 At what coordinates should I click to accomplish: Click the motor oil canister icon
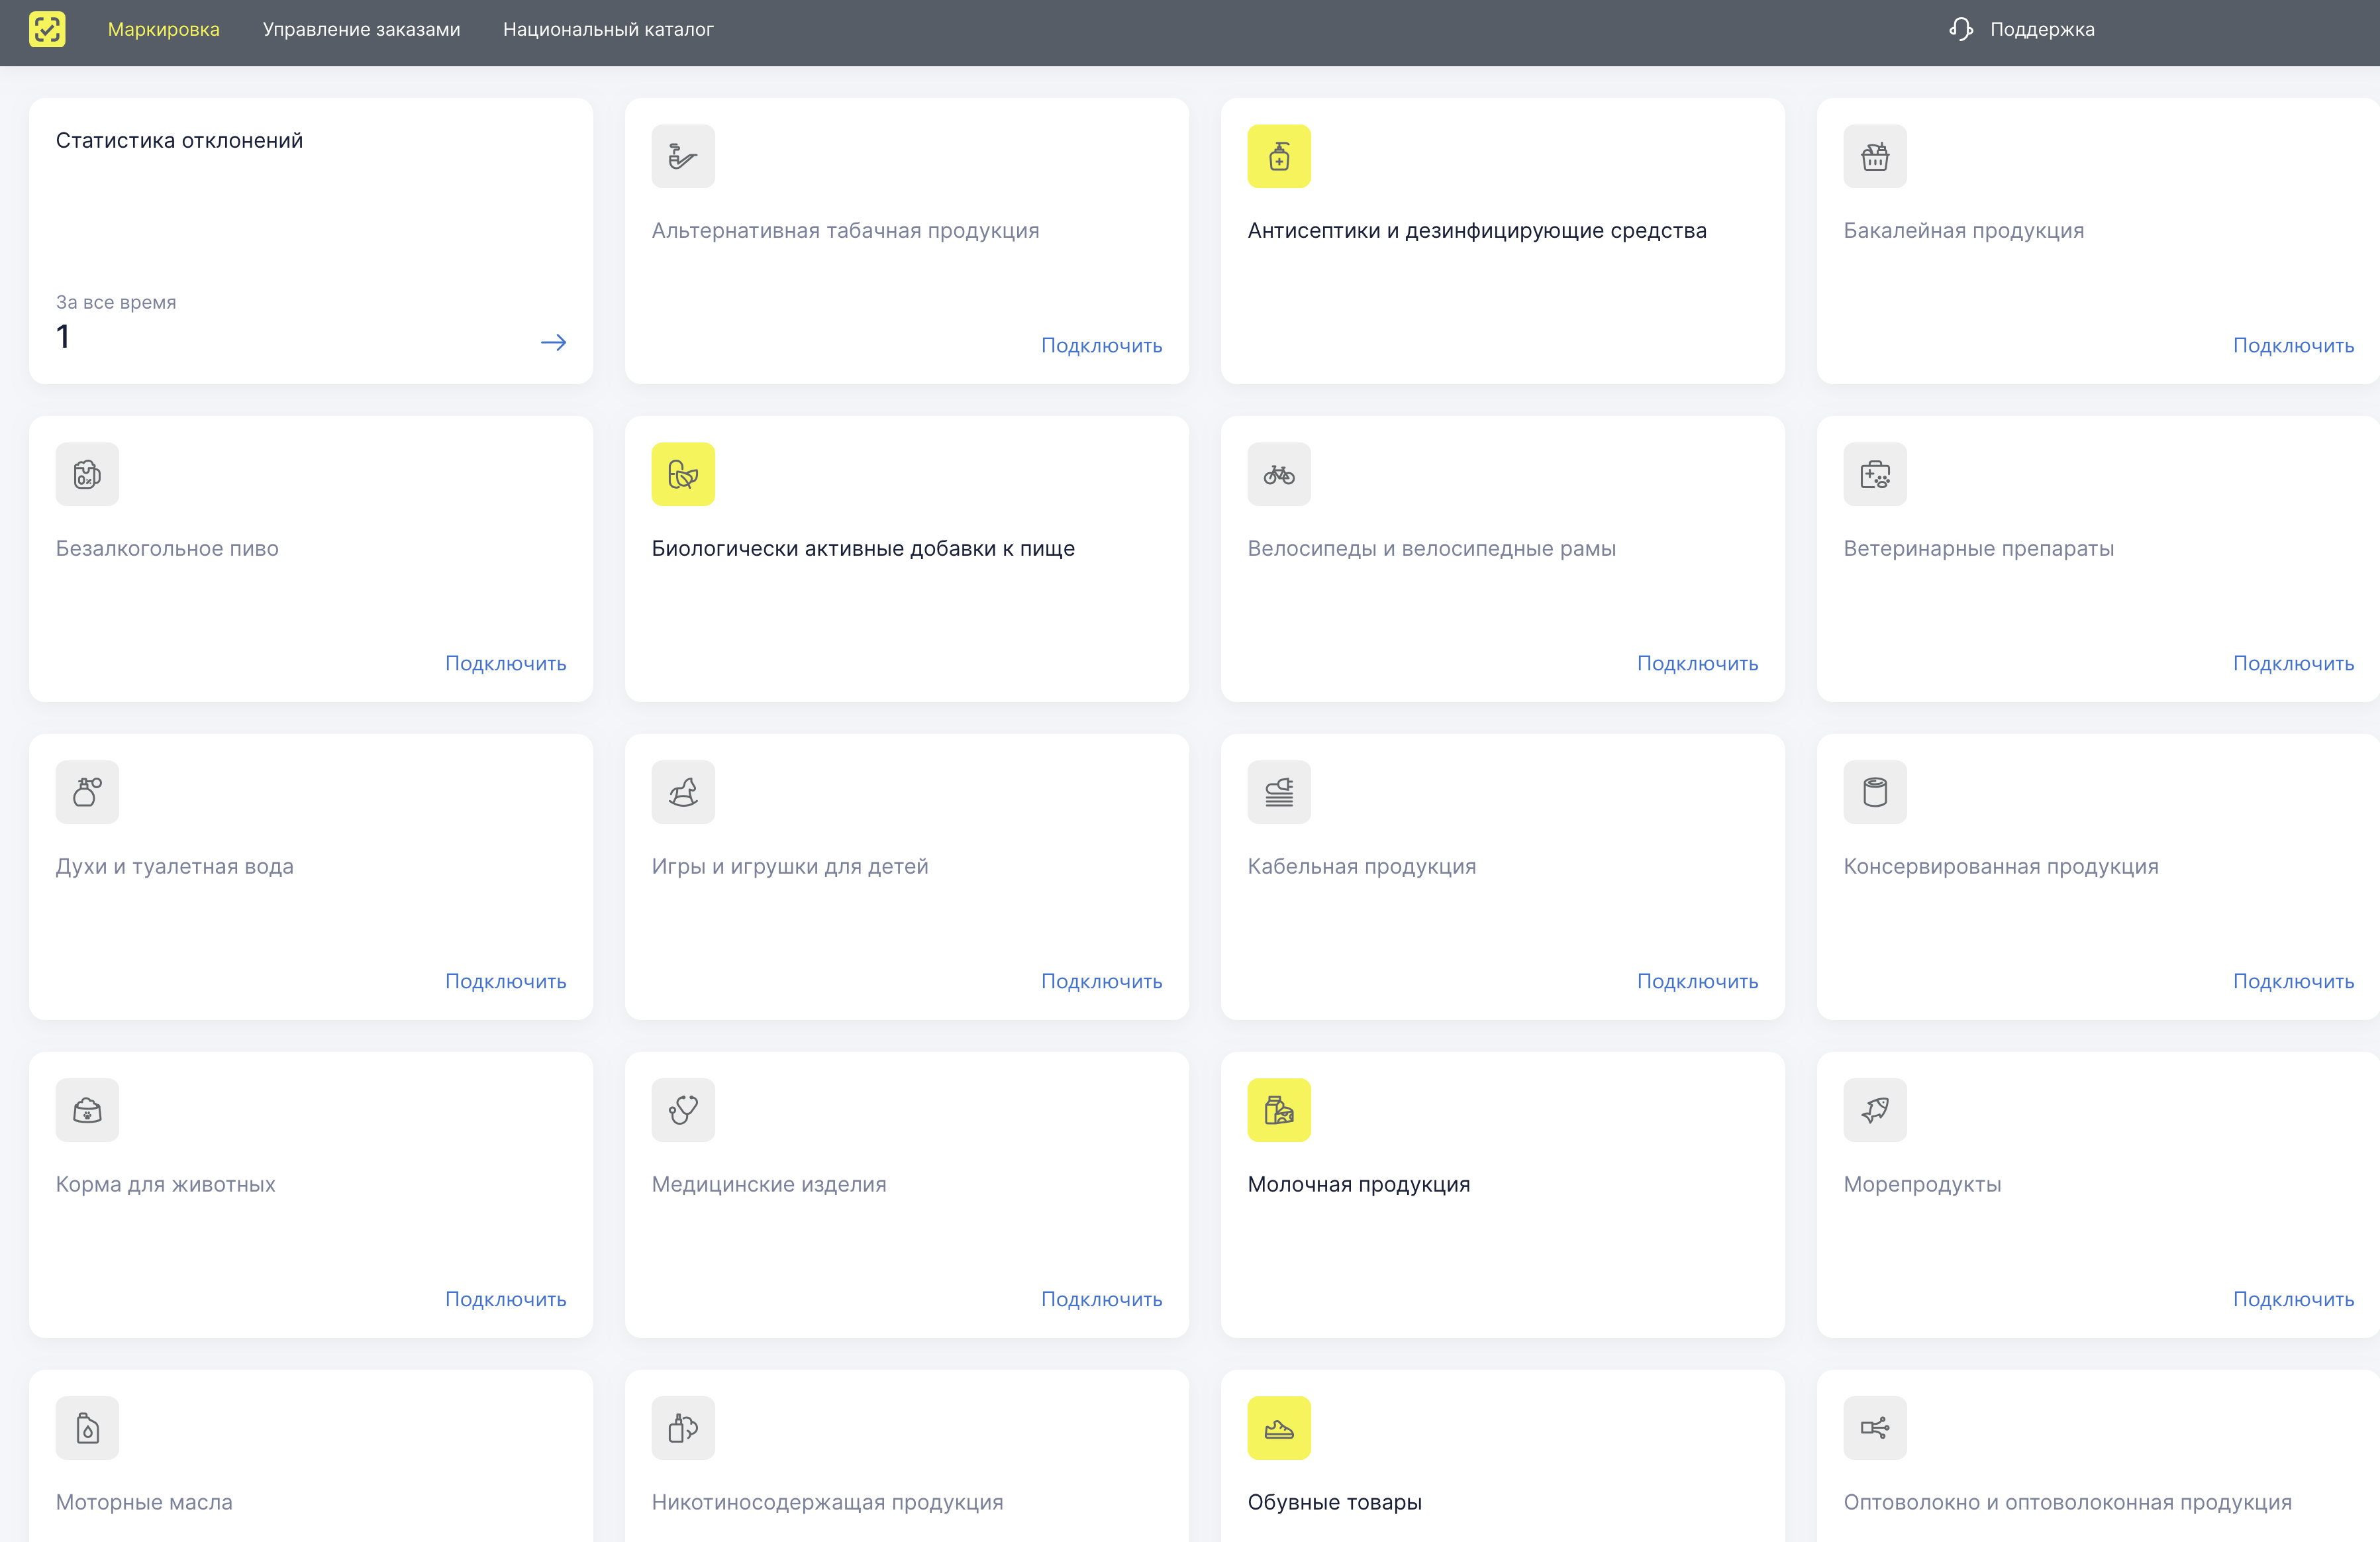(x=87, y=1428)
